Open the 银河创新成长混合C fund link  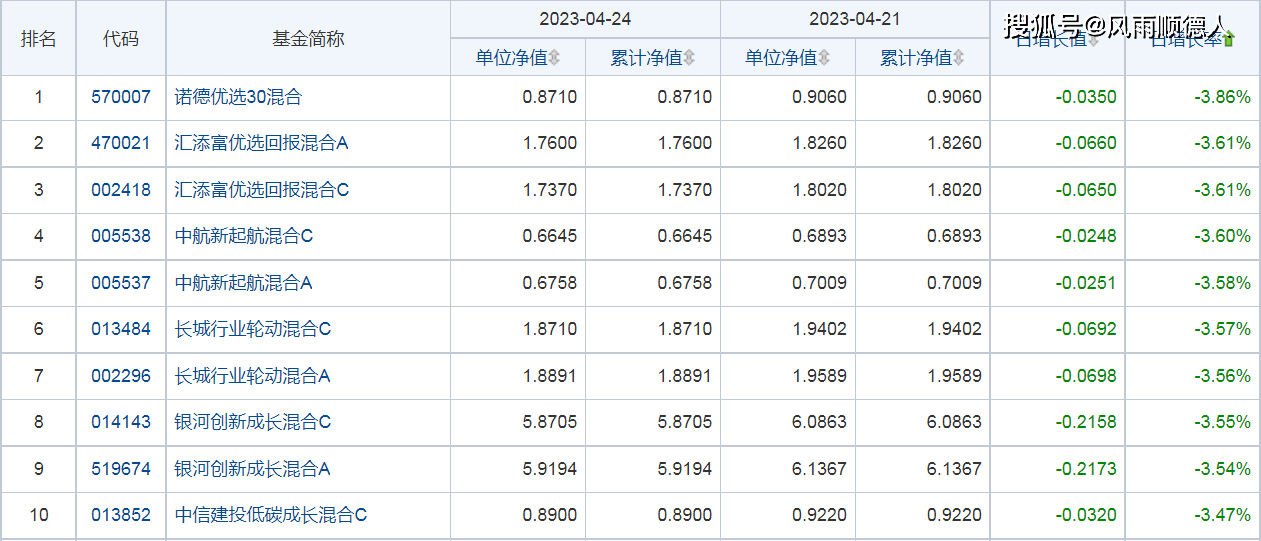253,422
